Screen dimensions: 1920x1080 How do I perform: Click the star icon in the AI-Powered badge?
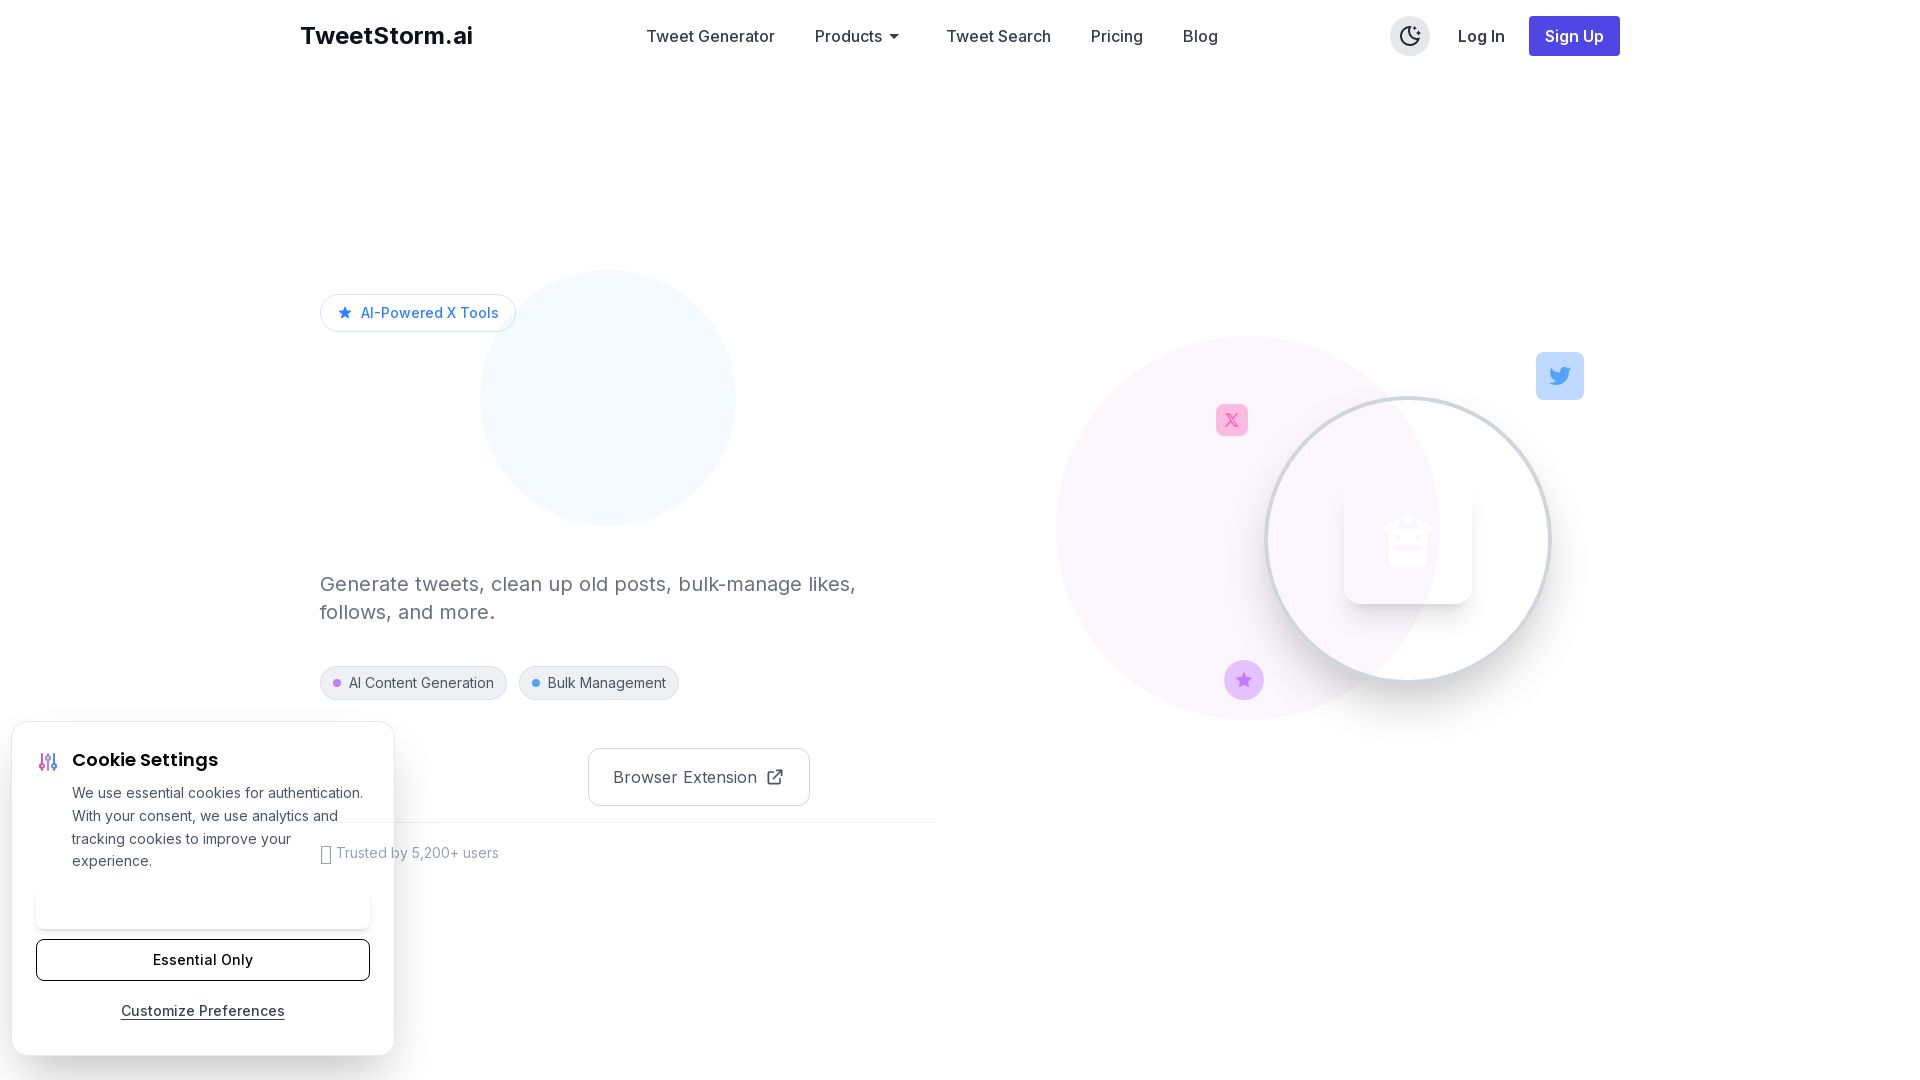(x=345, y=313)
